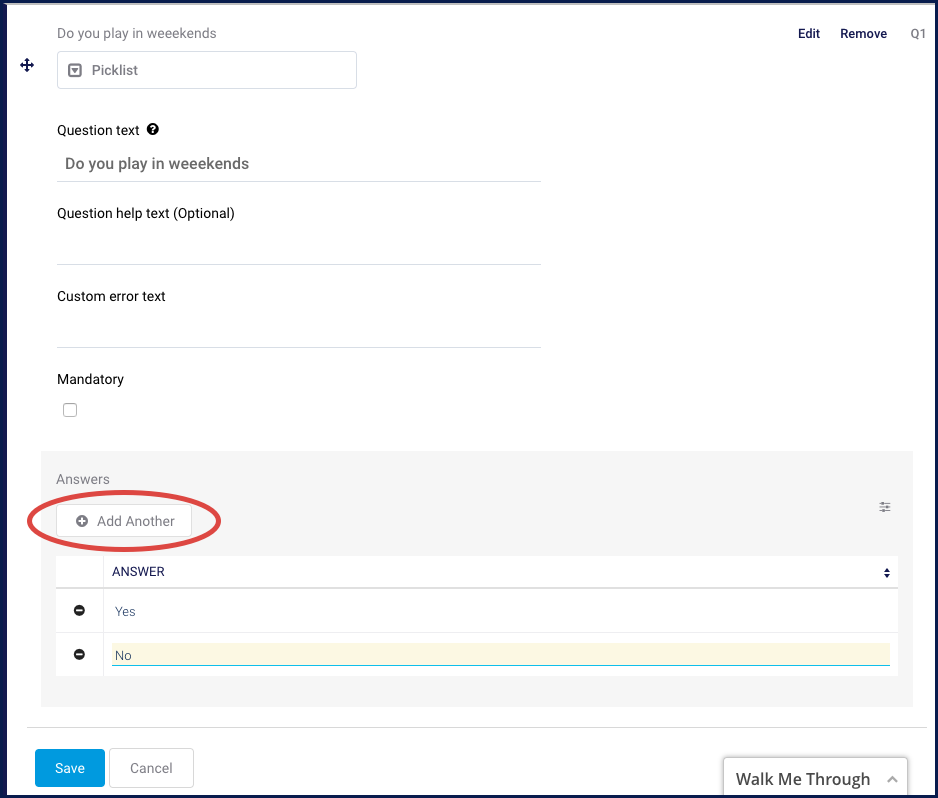Focus the Question text input field
This screenshot has width=938, height=798.
[x=299, y=164]
